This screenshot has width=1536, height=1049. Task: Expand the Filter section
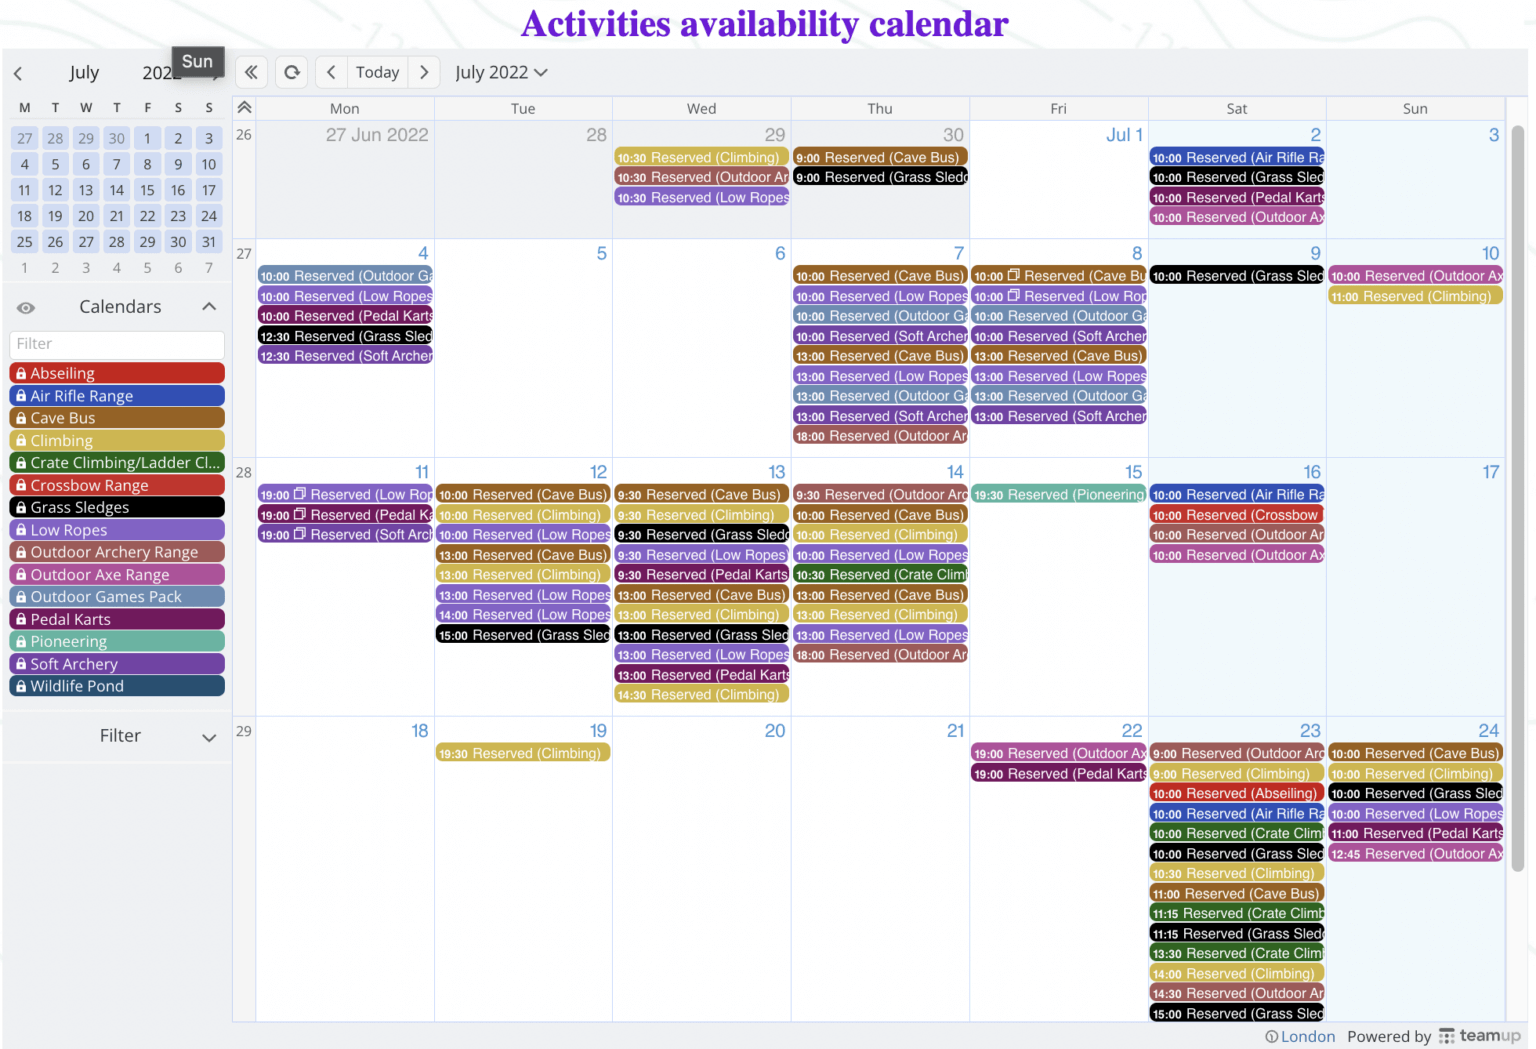pos(209,737)
